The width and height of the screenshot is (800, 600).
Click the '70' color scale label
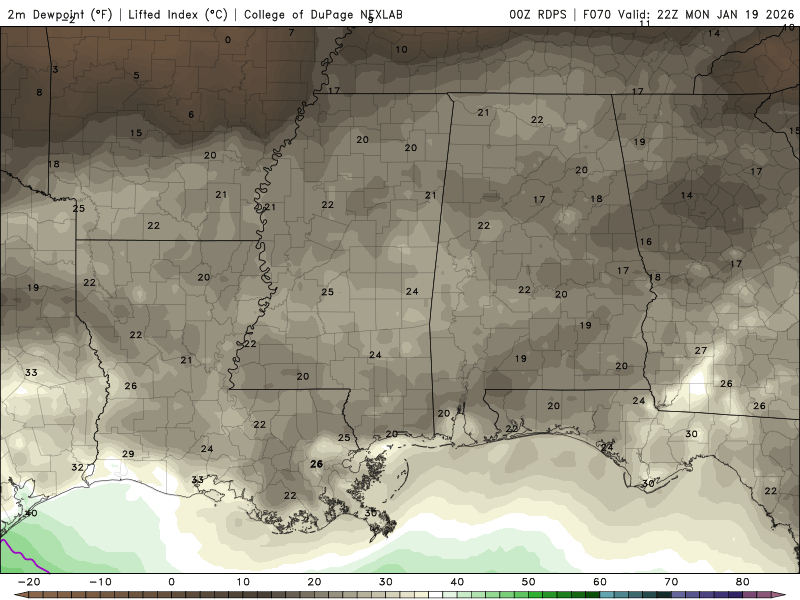tap(671, 582)
